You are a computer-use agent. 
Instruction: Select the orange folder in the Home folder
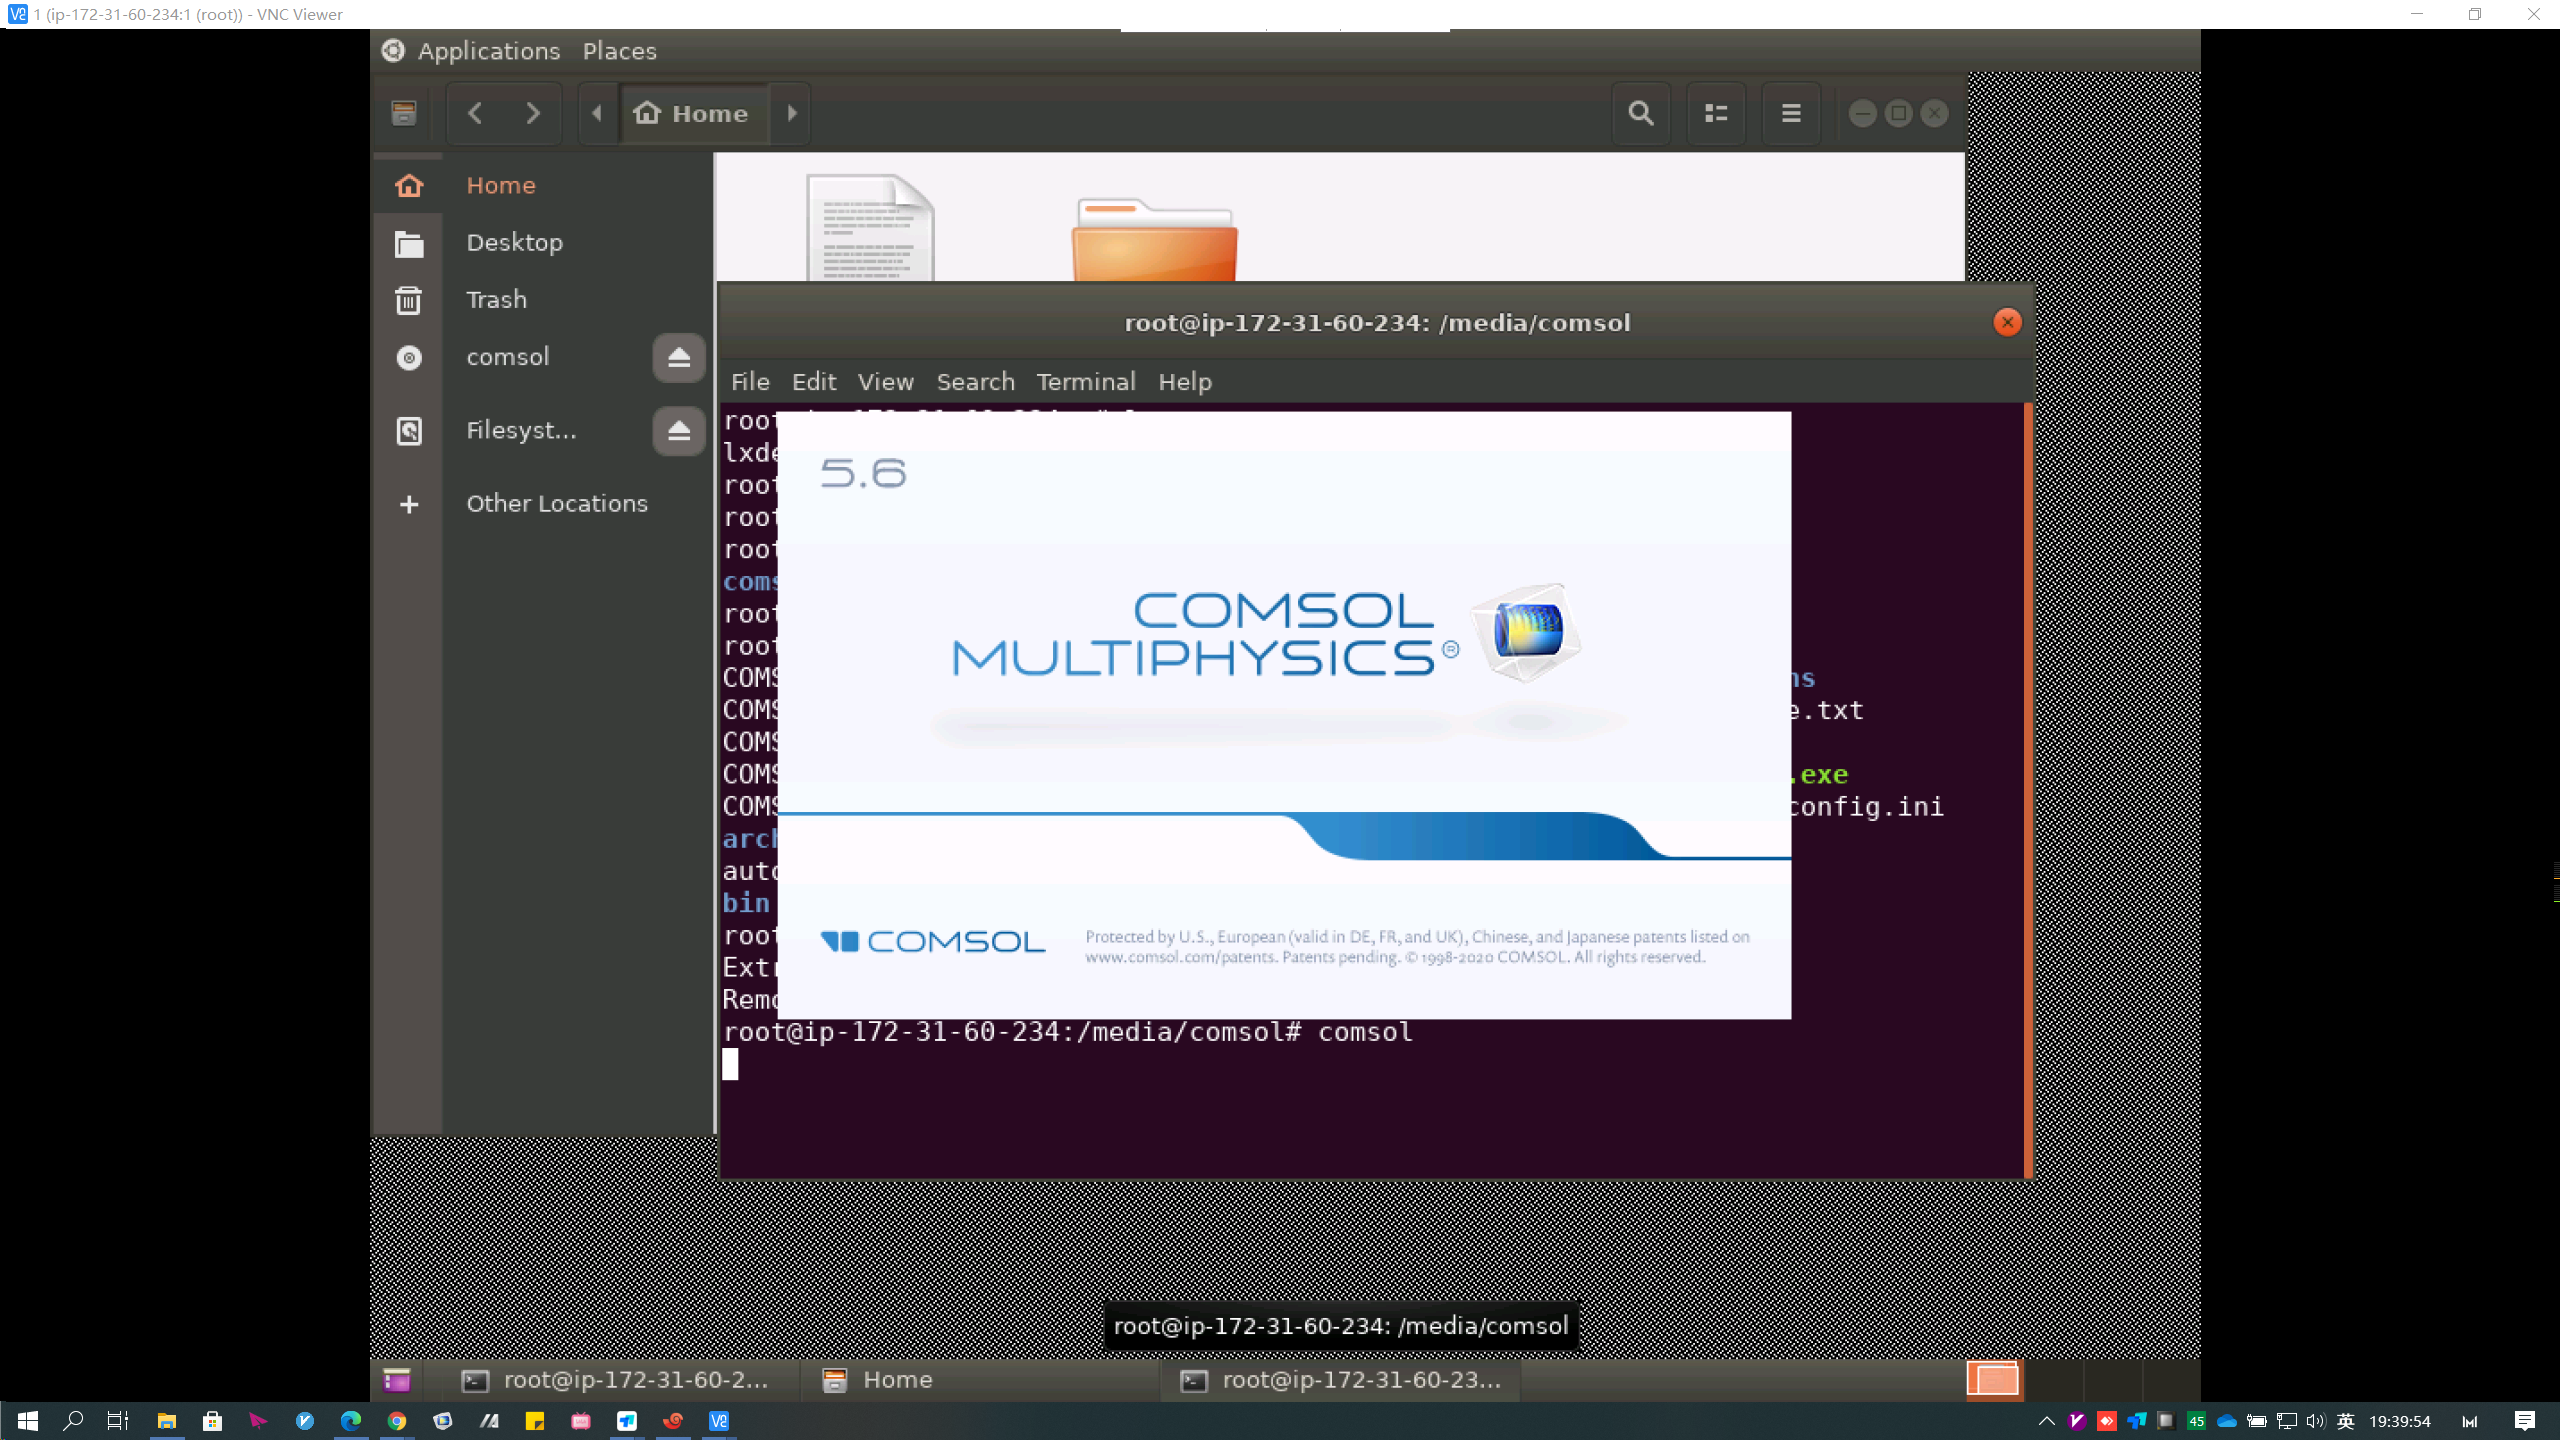coord(1154,240)
